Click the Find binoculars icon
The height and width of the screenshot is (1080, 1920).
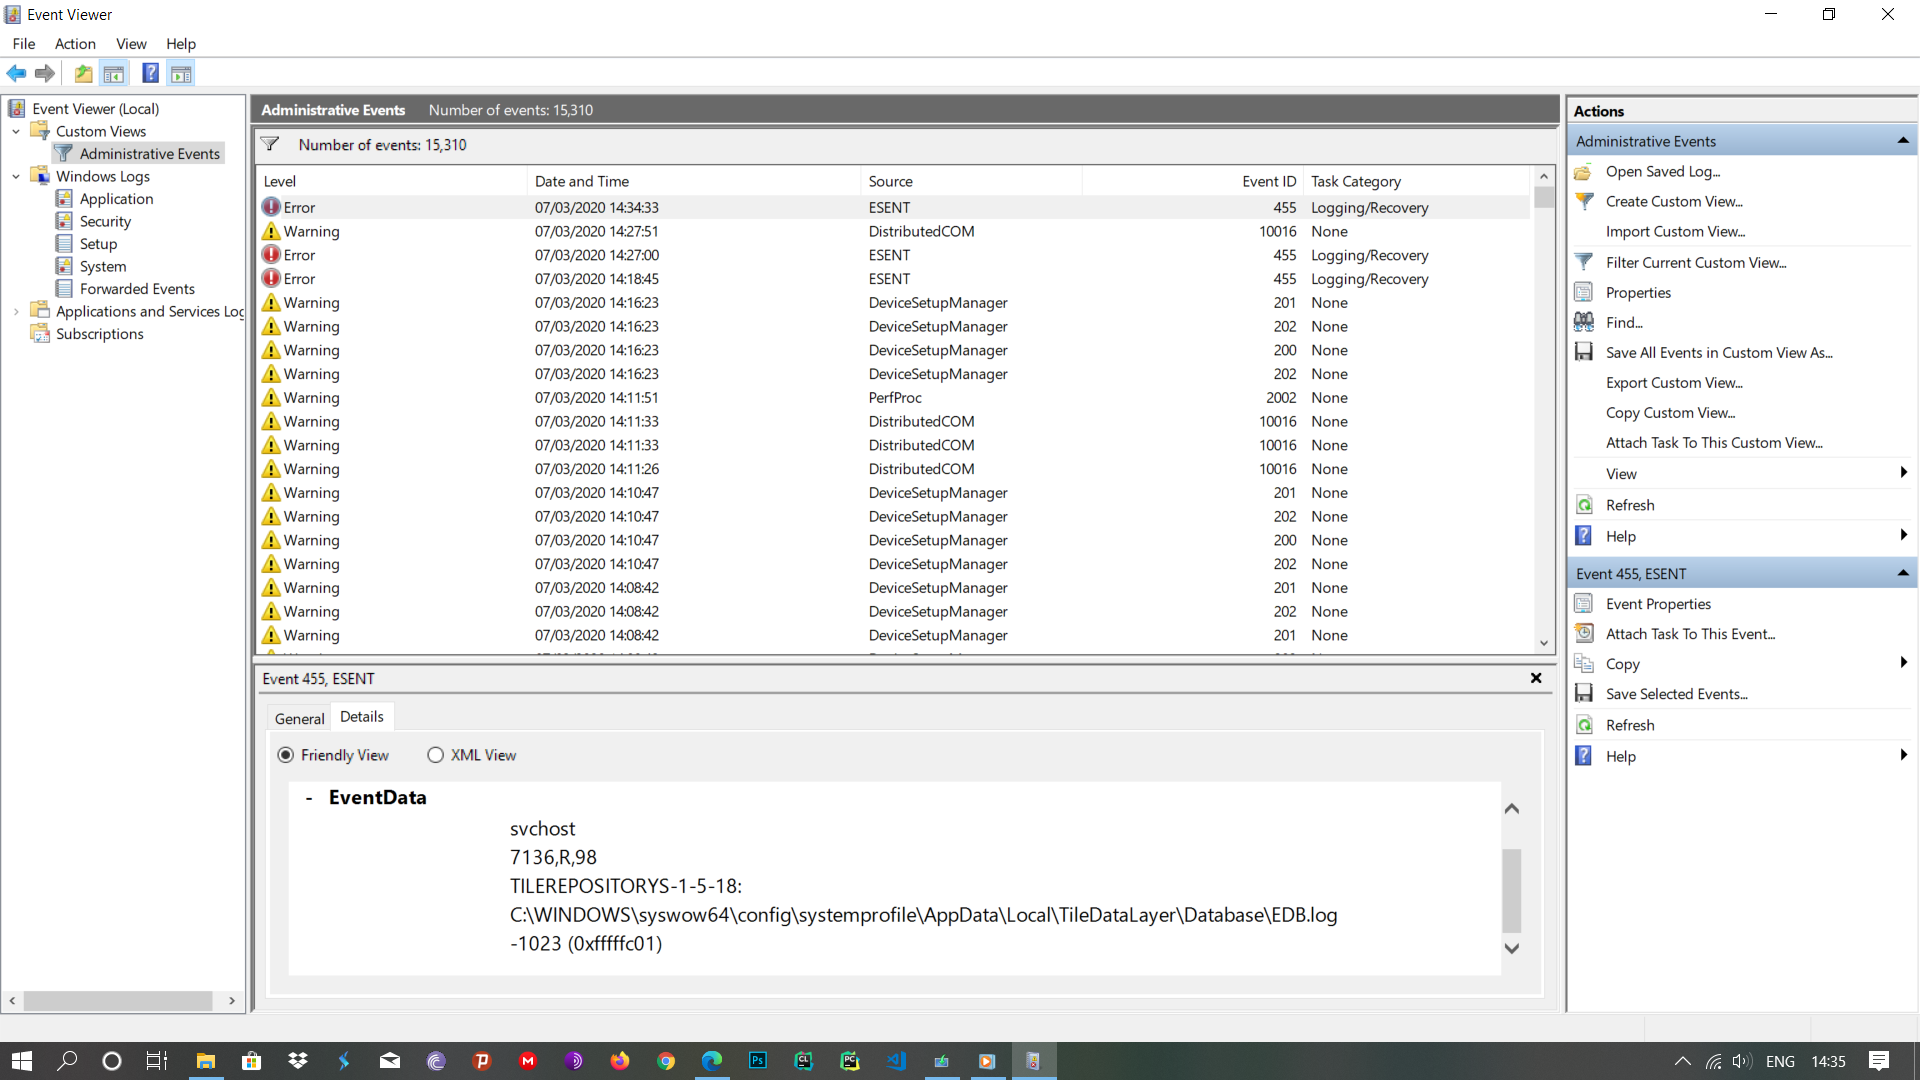click(1584, 322)
